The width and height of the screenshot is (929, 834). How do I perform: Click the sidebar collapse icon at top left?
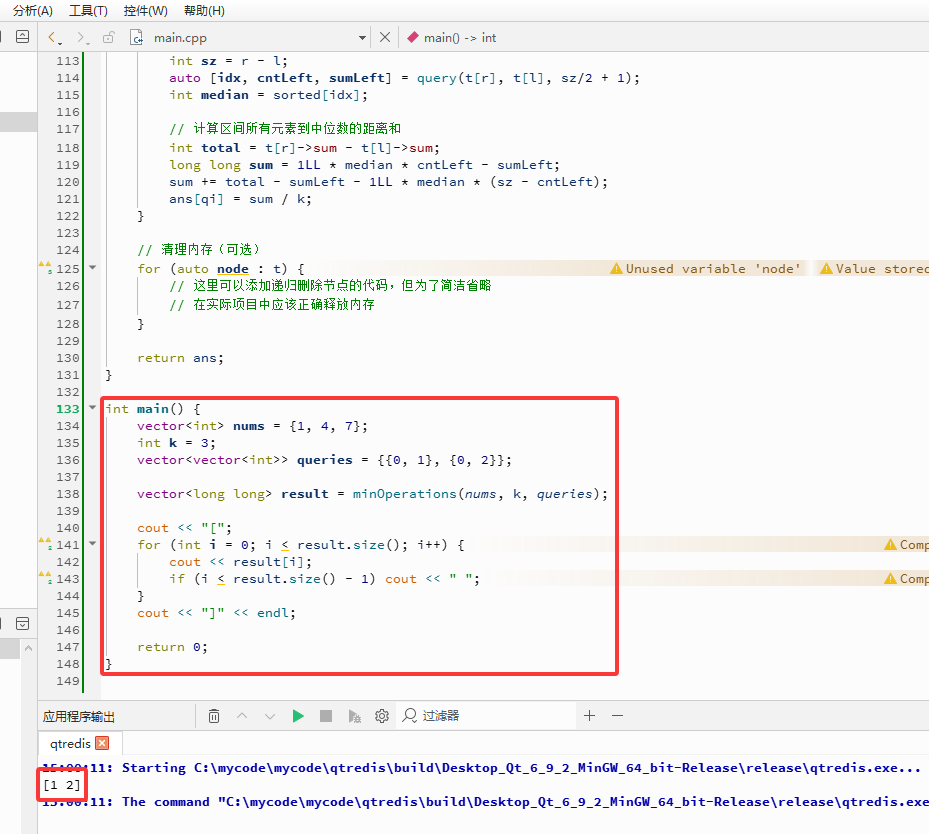[x=23, y=37]
